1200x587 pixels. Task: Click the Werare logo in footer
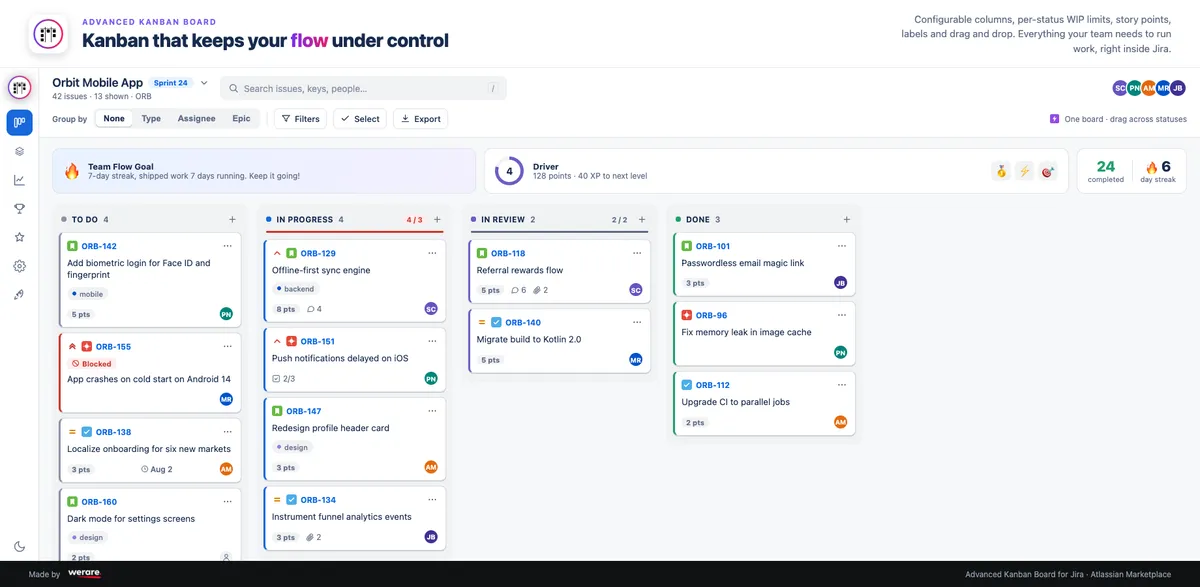(85, 574)
